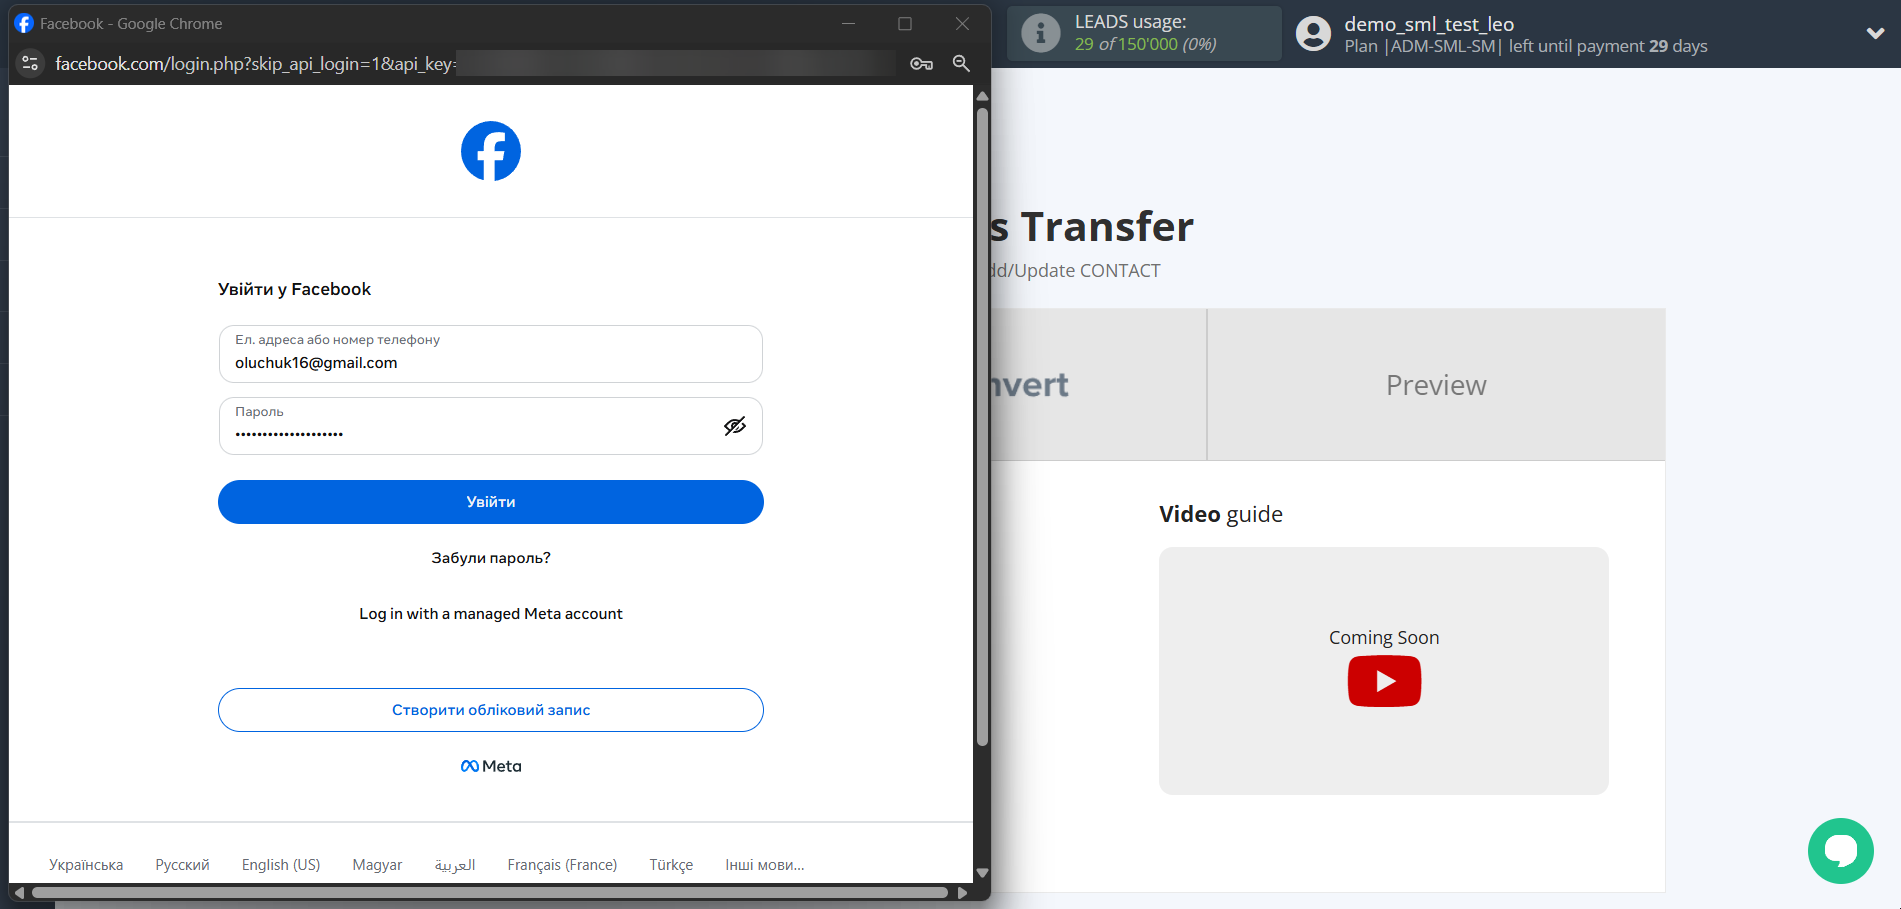Open the partially hidden Convert tab
This screenshot has width=1901, height=909.
(1098, 385)
